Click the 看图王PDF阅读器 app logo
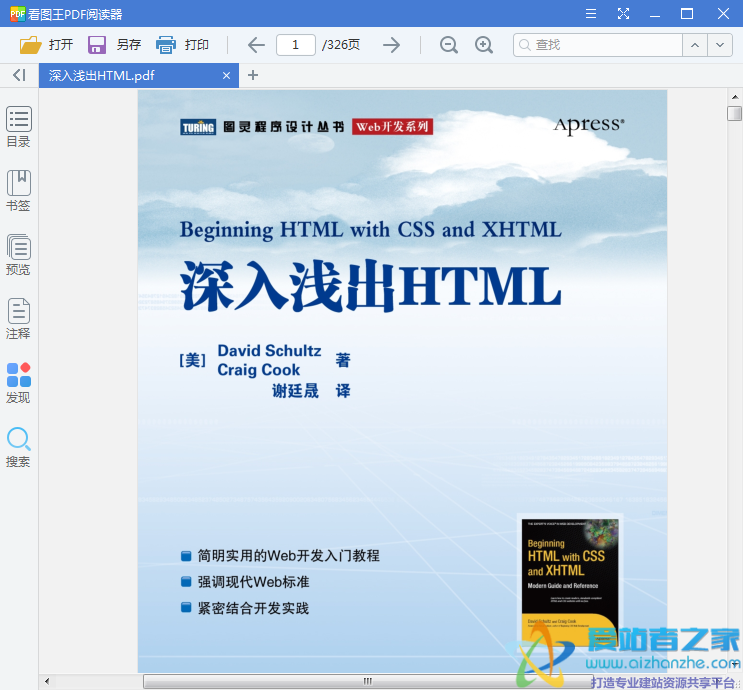Image resolution: width=743 pixels, height=690 pixels. point(18,14)
